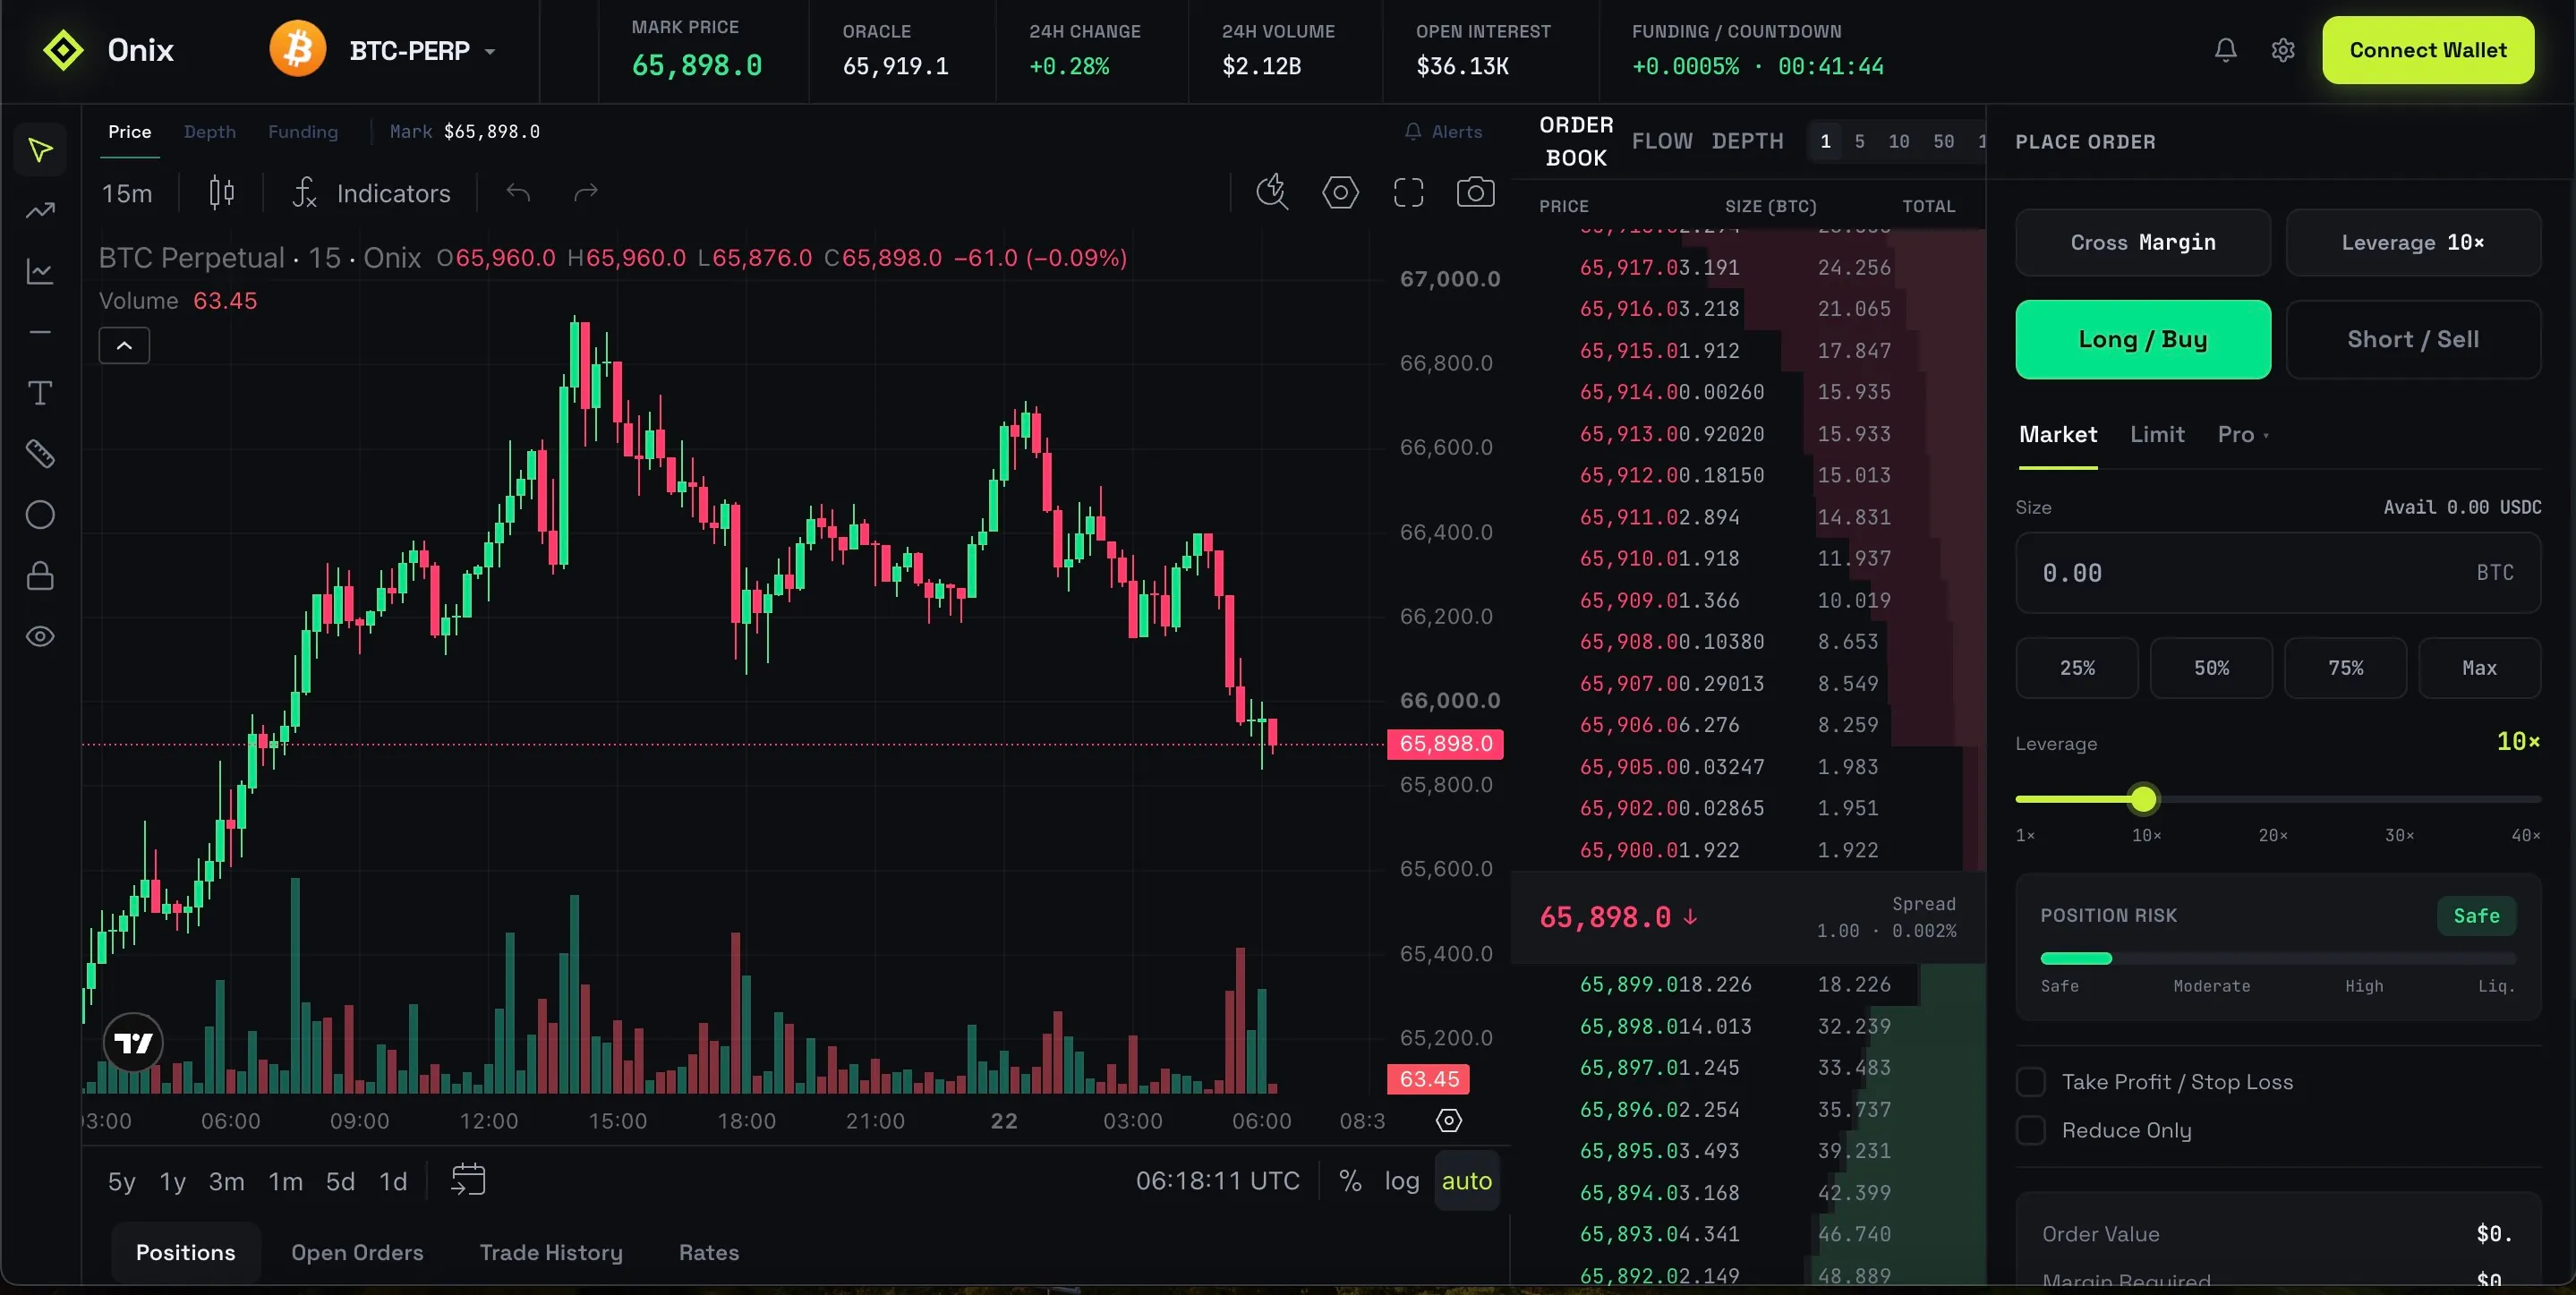Image resolution: width=2576 pixels, height=1295 pixels.
Task: Click Connect Wallet button
Action: tap(2428, 50)
